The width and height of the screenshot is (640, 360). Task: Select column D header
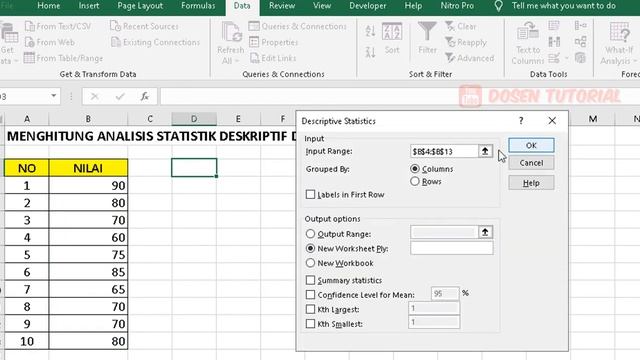[194, 119]
